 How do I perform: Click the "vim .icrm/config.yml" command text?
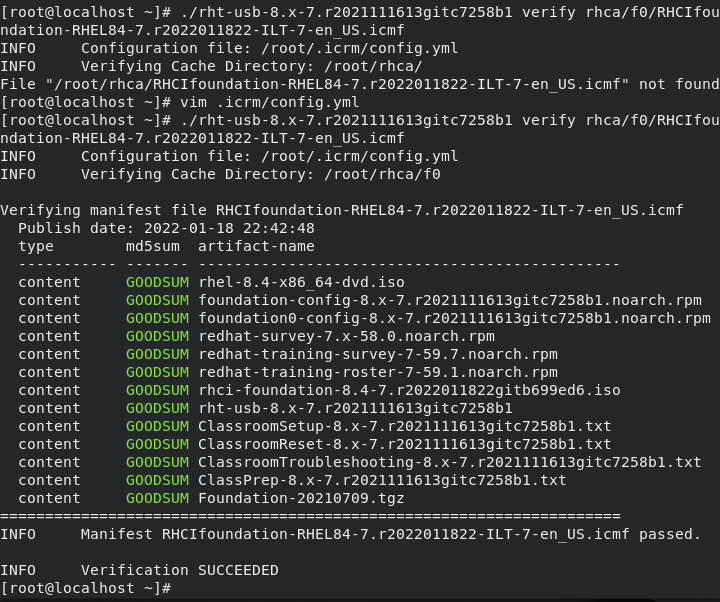pos(265,102)
